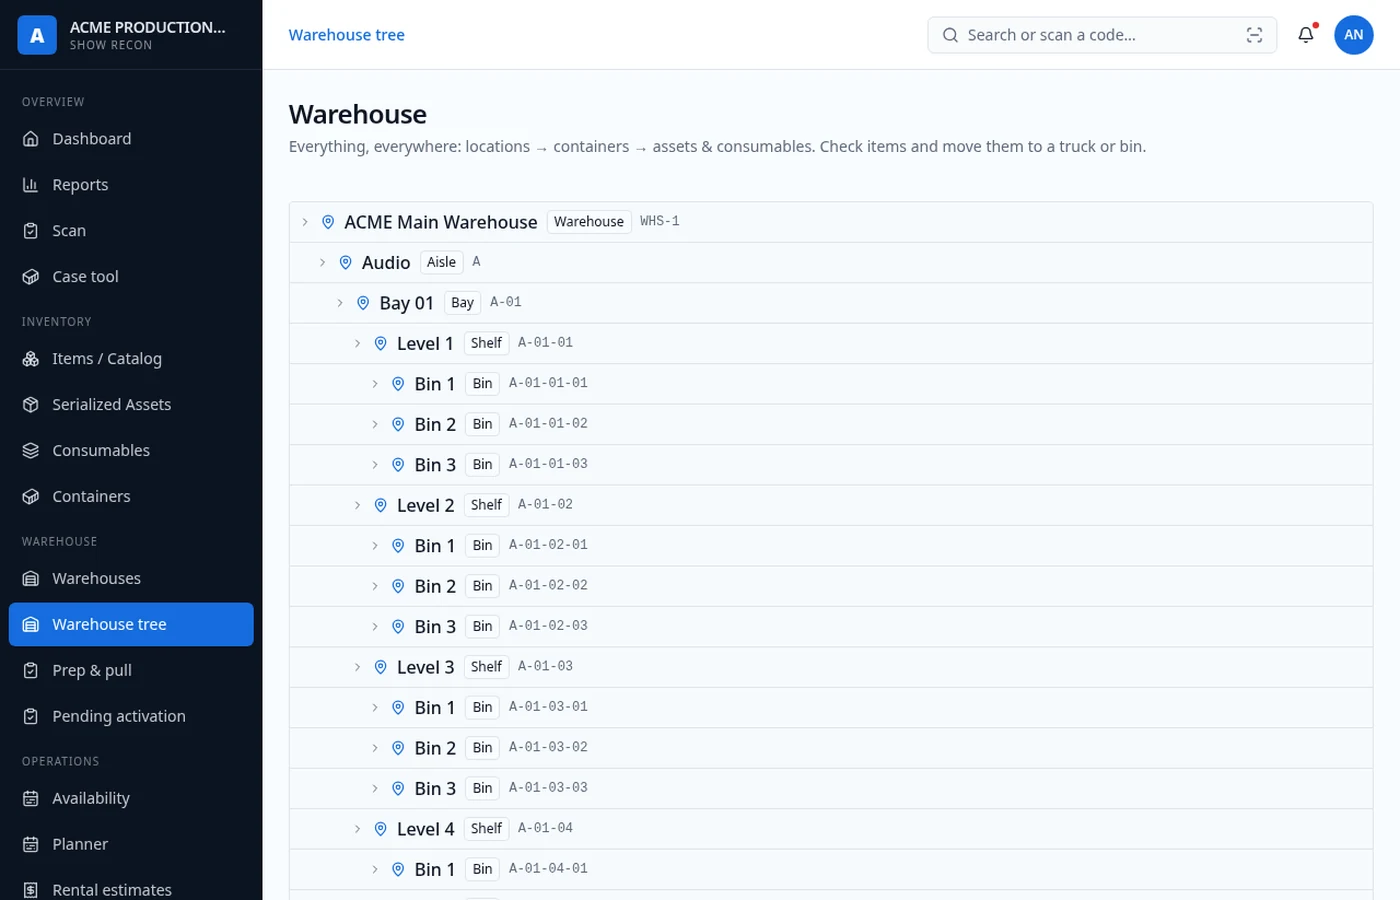Image resolution: width=1400 pixels, height=900 pixels.
Task: Click the Reports chart icon
Action: point(31,185)
